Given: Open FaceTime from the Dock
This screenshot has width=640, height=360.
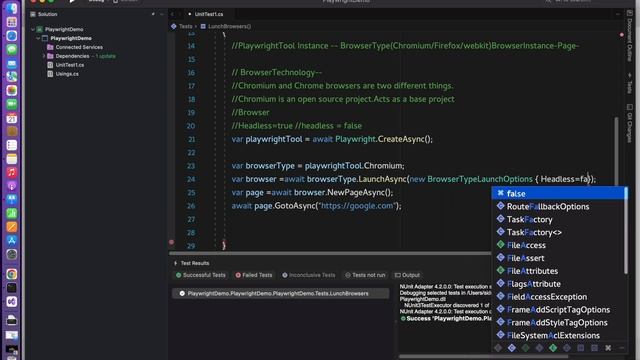Looking at the screenshot, I should 11,104.
